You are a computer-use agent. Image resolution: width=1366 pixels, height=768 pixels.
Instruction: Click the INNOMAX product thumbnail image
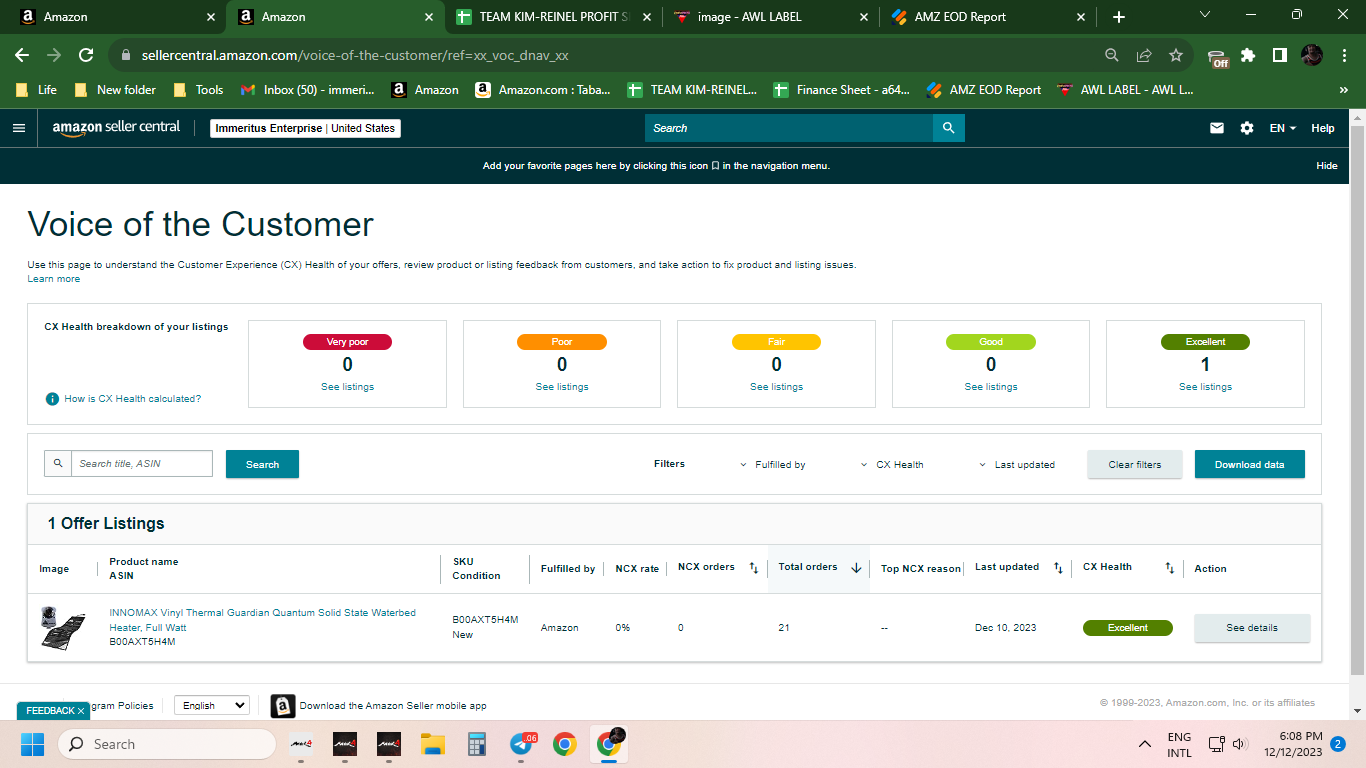(62, 628)
